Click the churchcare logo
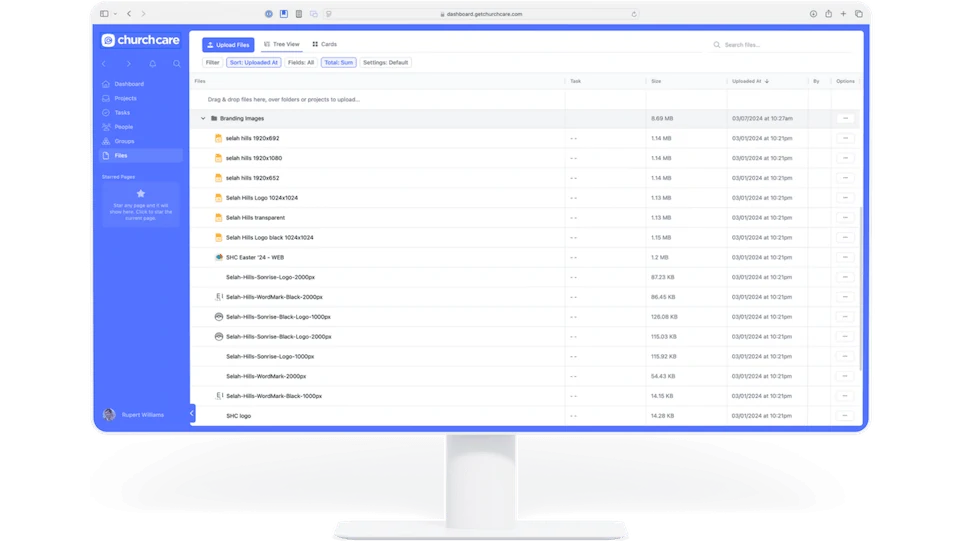This screenshot has width=962, height=541. 140,40
